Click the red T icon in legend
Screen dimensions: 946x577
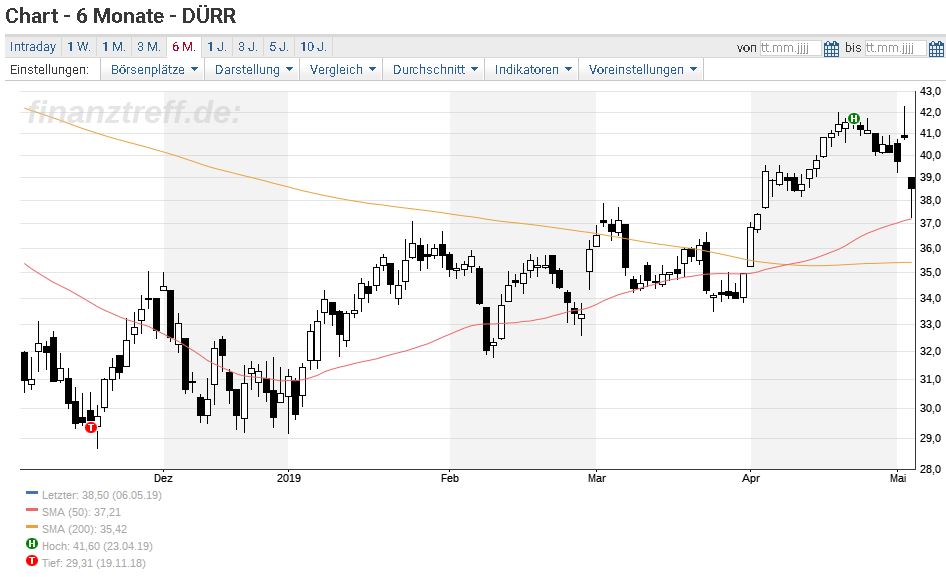[x=32, y=561]
